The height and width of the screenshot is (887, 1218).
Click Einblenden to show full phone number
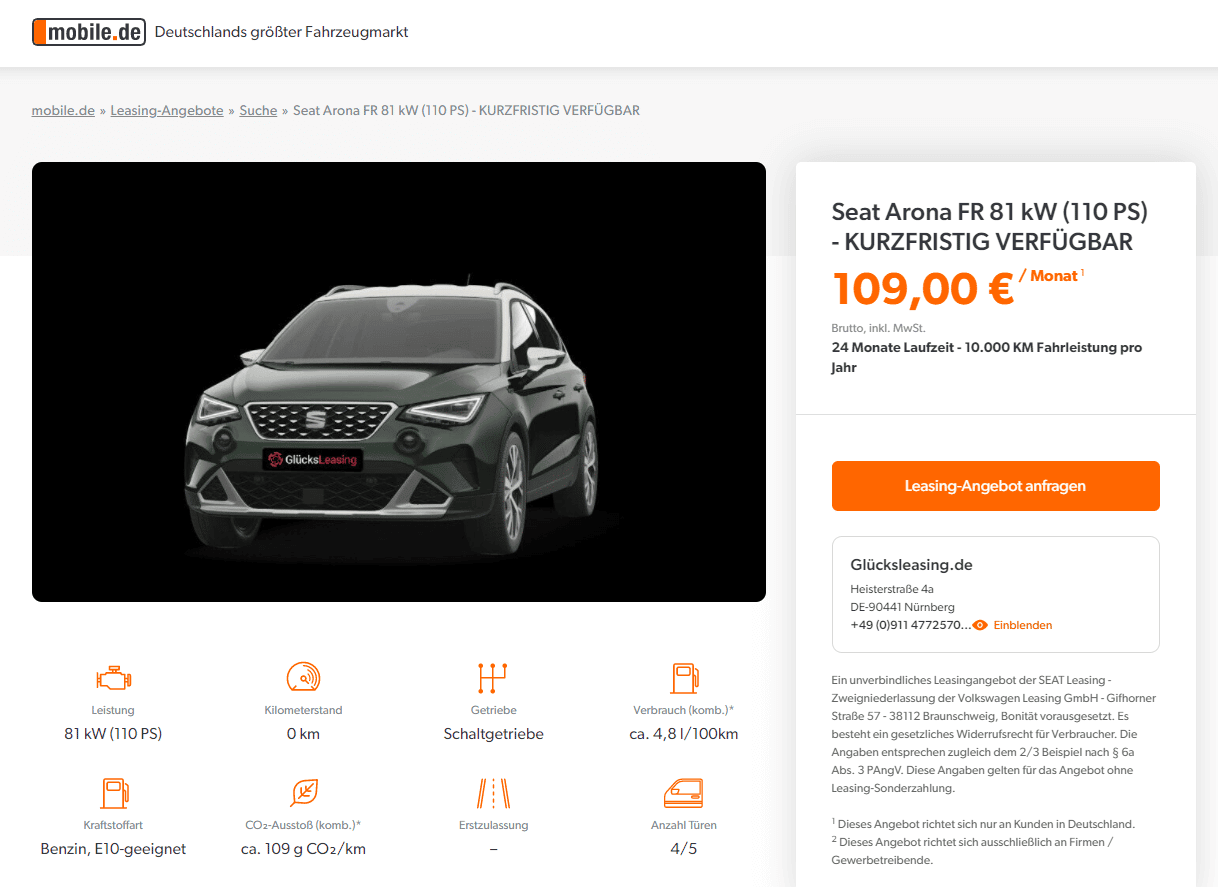click(1022, 625)
